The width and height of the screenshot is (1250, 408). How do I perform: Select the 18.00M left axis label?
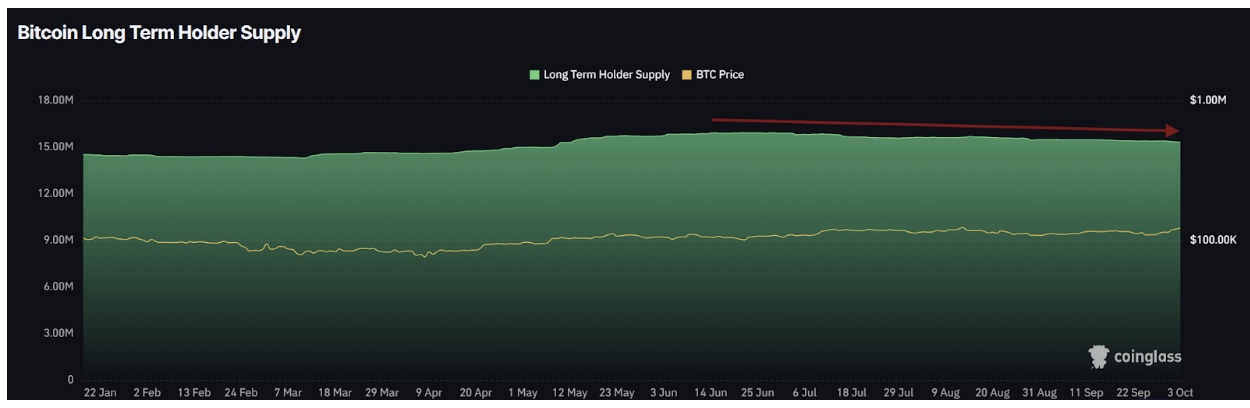[x=56, y=100]
